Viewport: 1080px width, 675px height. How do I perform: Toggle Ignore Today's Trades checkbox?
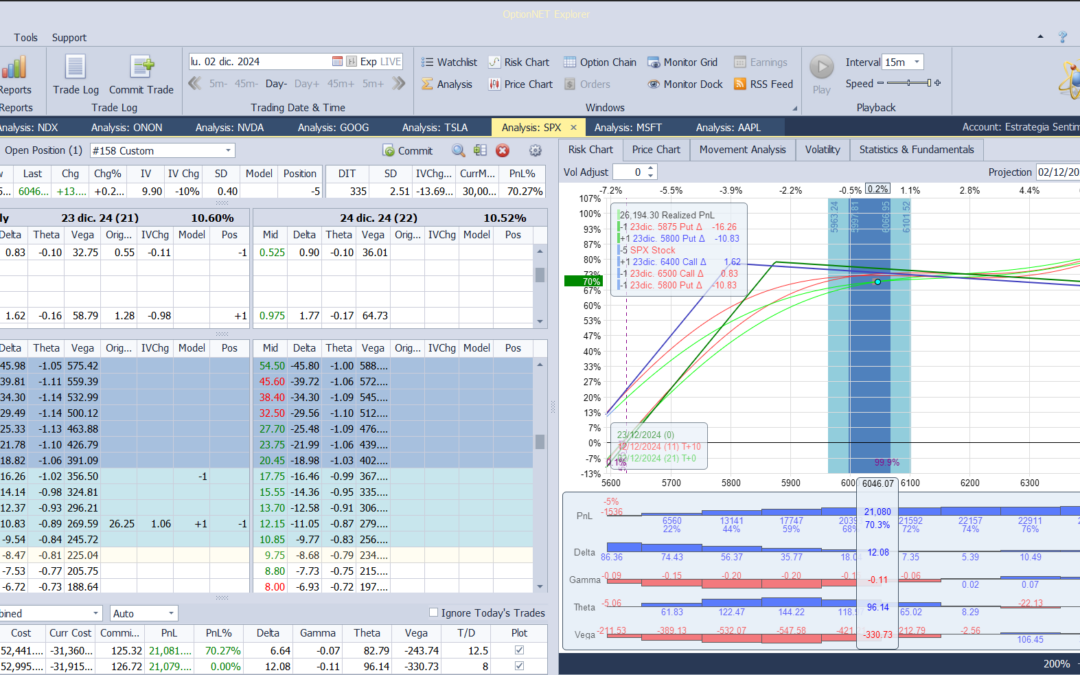coord(433,612)
